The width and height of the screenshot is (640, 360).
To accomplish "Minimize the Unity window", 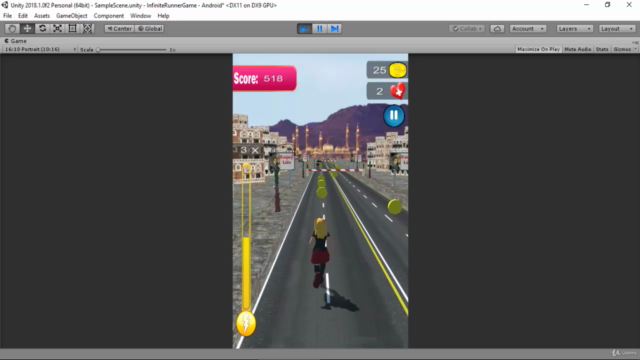I will pyautogui.click(x=587, y=5).
